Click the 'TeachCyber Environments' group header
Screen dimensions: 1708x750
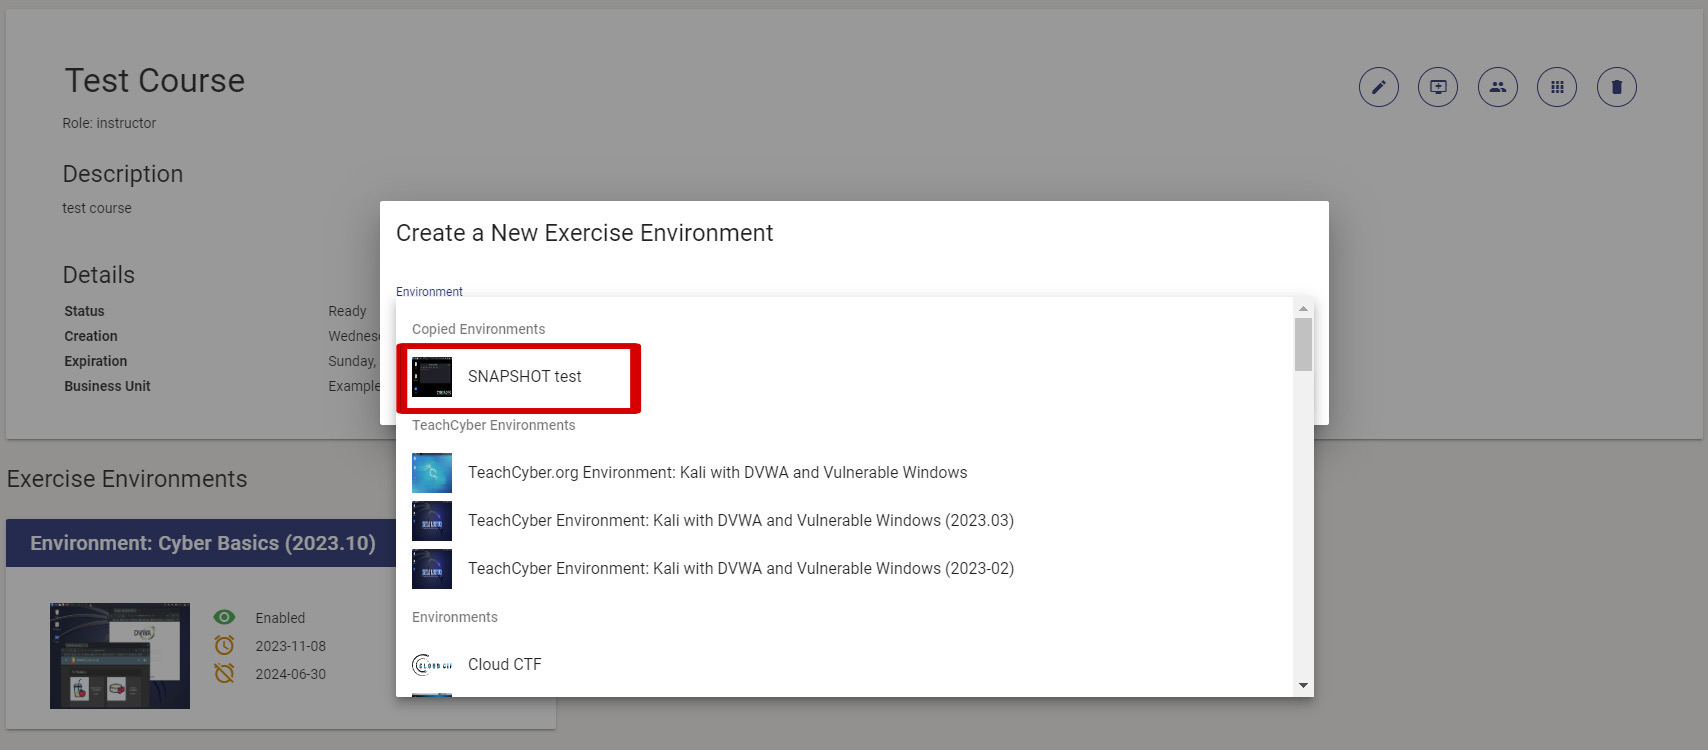[493, 425]
